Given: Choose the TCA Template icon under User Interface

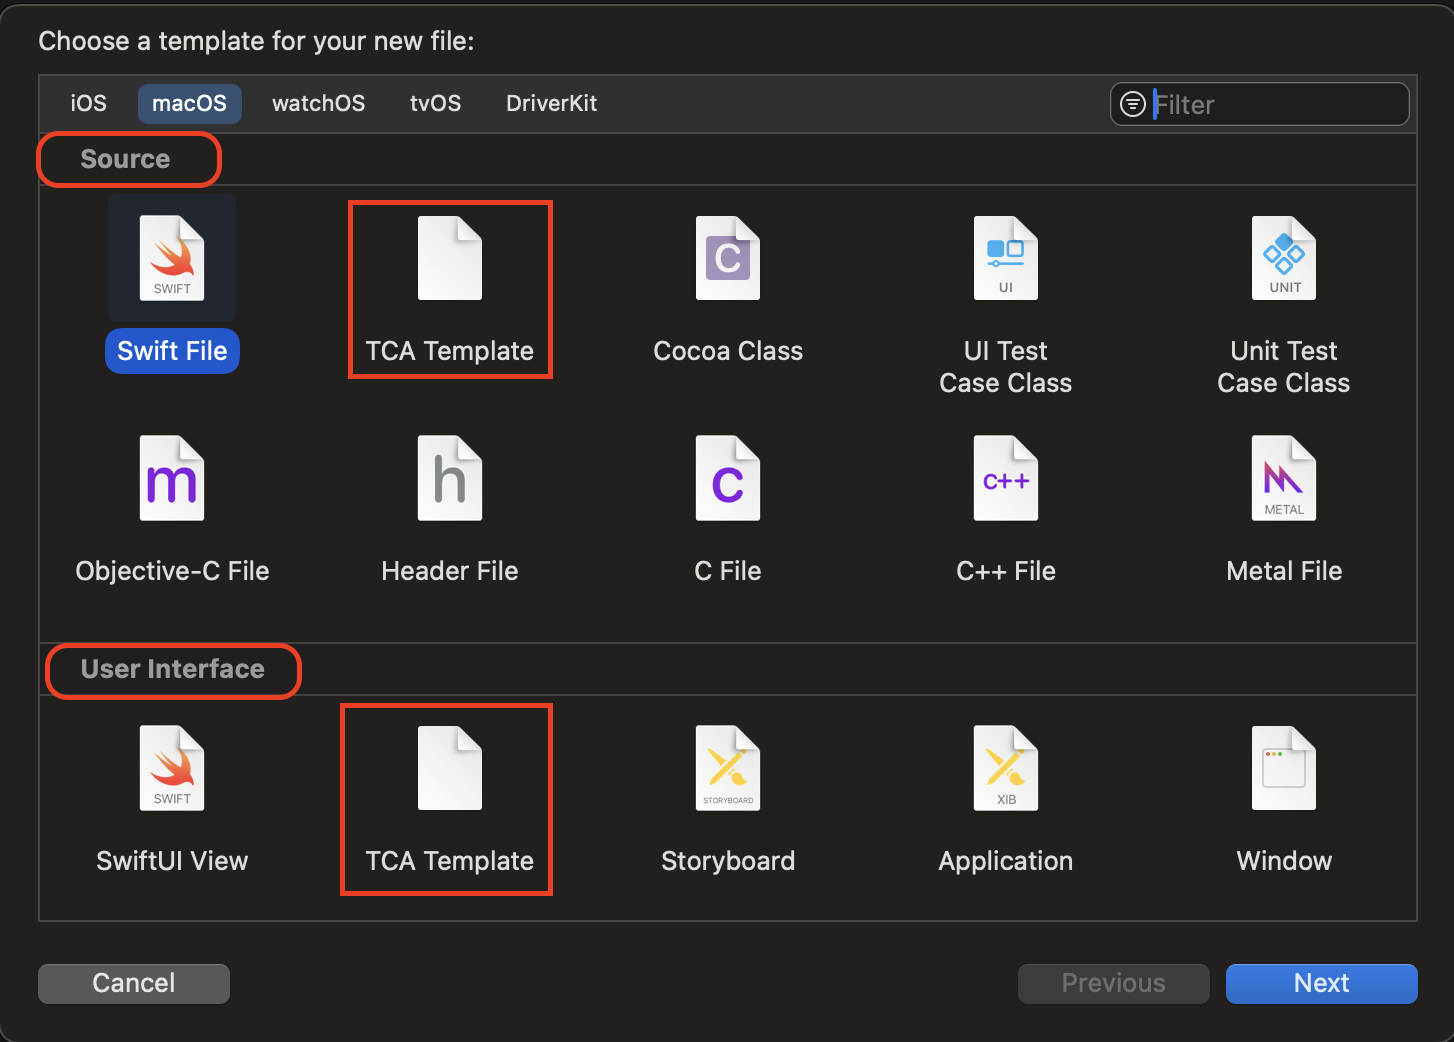Looking at the screenshot, I should coord(450,768).
